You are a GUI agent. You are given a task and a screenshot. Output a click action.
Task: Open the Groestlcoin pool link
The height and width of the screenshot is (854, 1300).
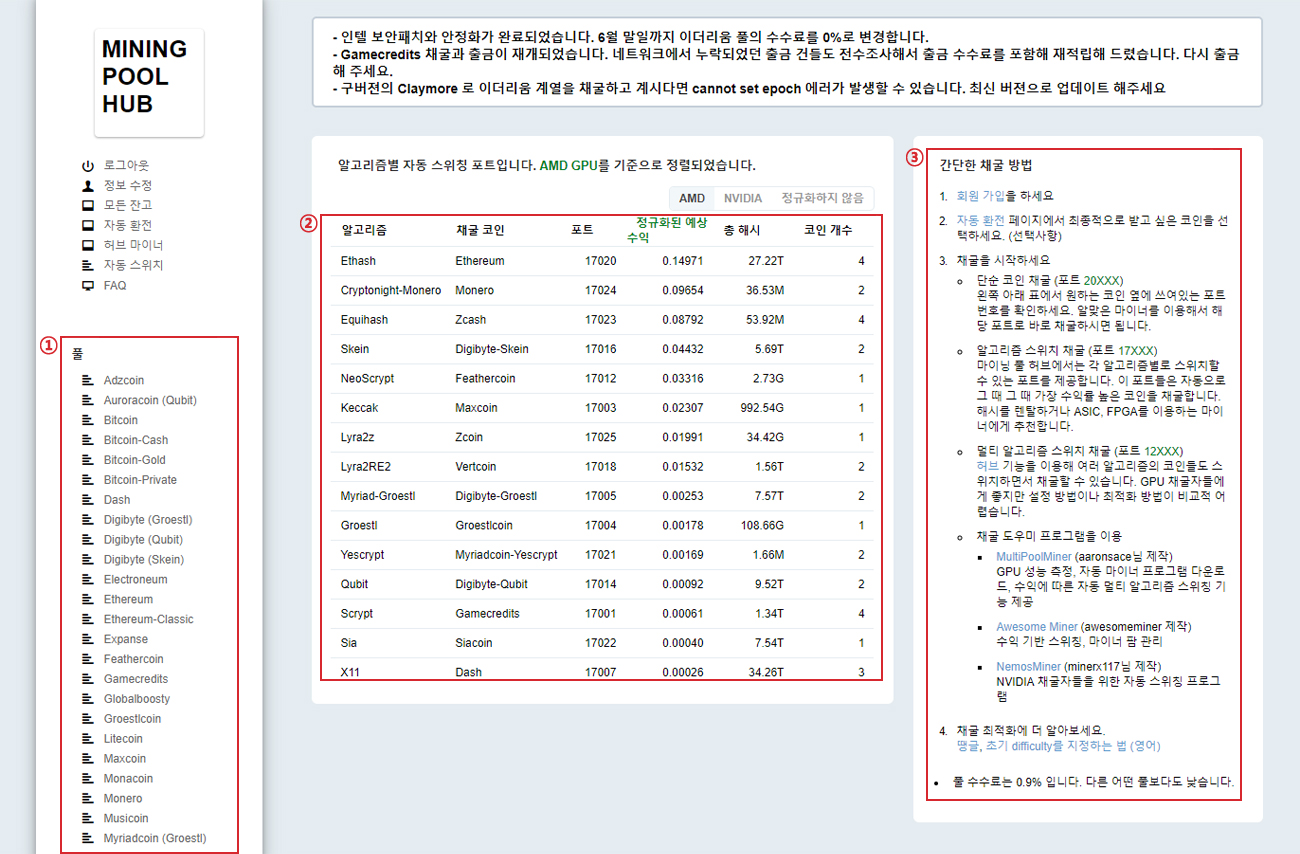point(132,719)
